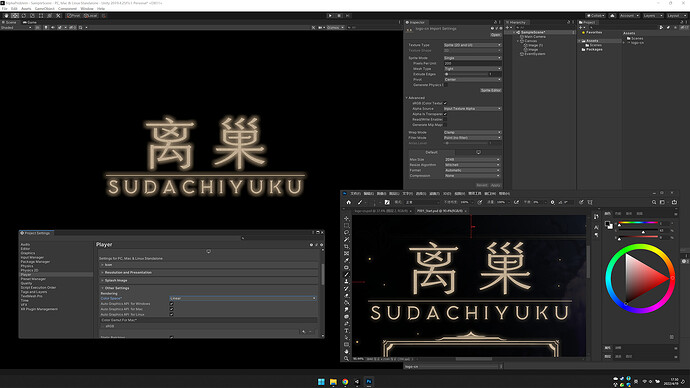Click the Apply button in Inspector

click(x=495, y=185)
